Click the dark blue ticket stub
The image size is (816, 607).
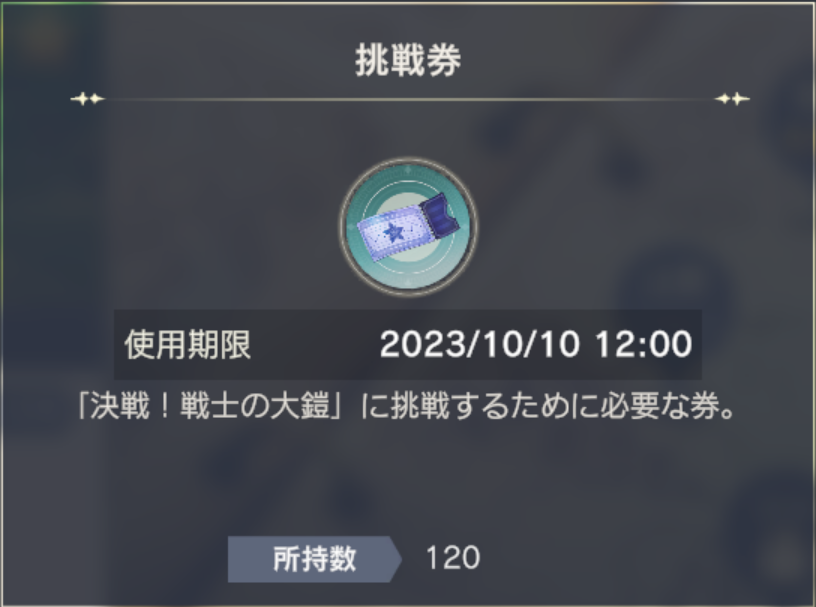pyautogui.click(x=441, y=216)
